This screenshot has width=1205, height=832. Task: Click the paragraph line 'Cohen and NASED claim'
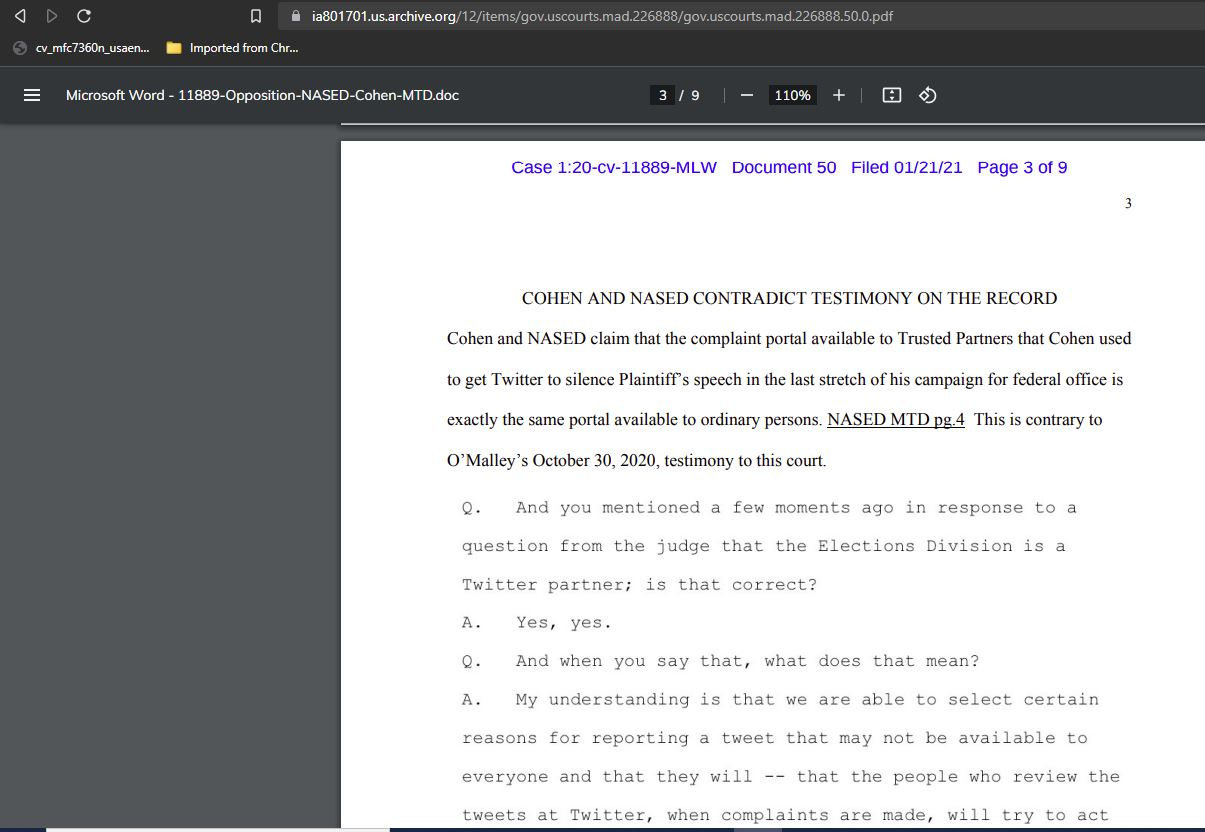click(x=789, y=339)
